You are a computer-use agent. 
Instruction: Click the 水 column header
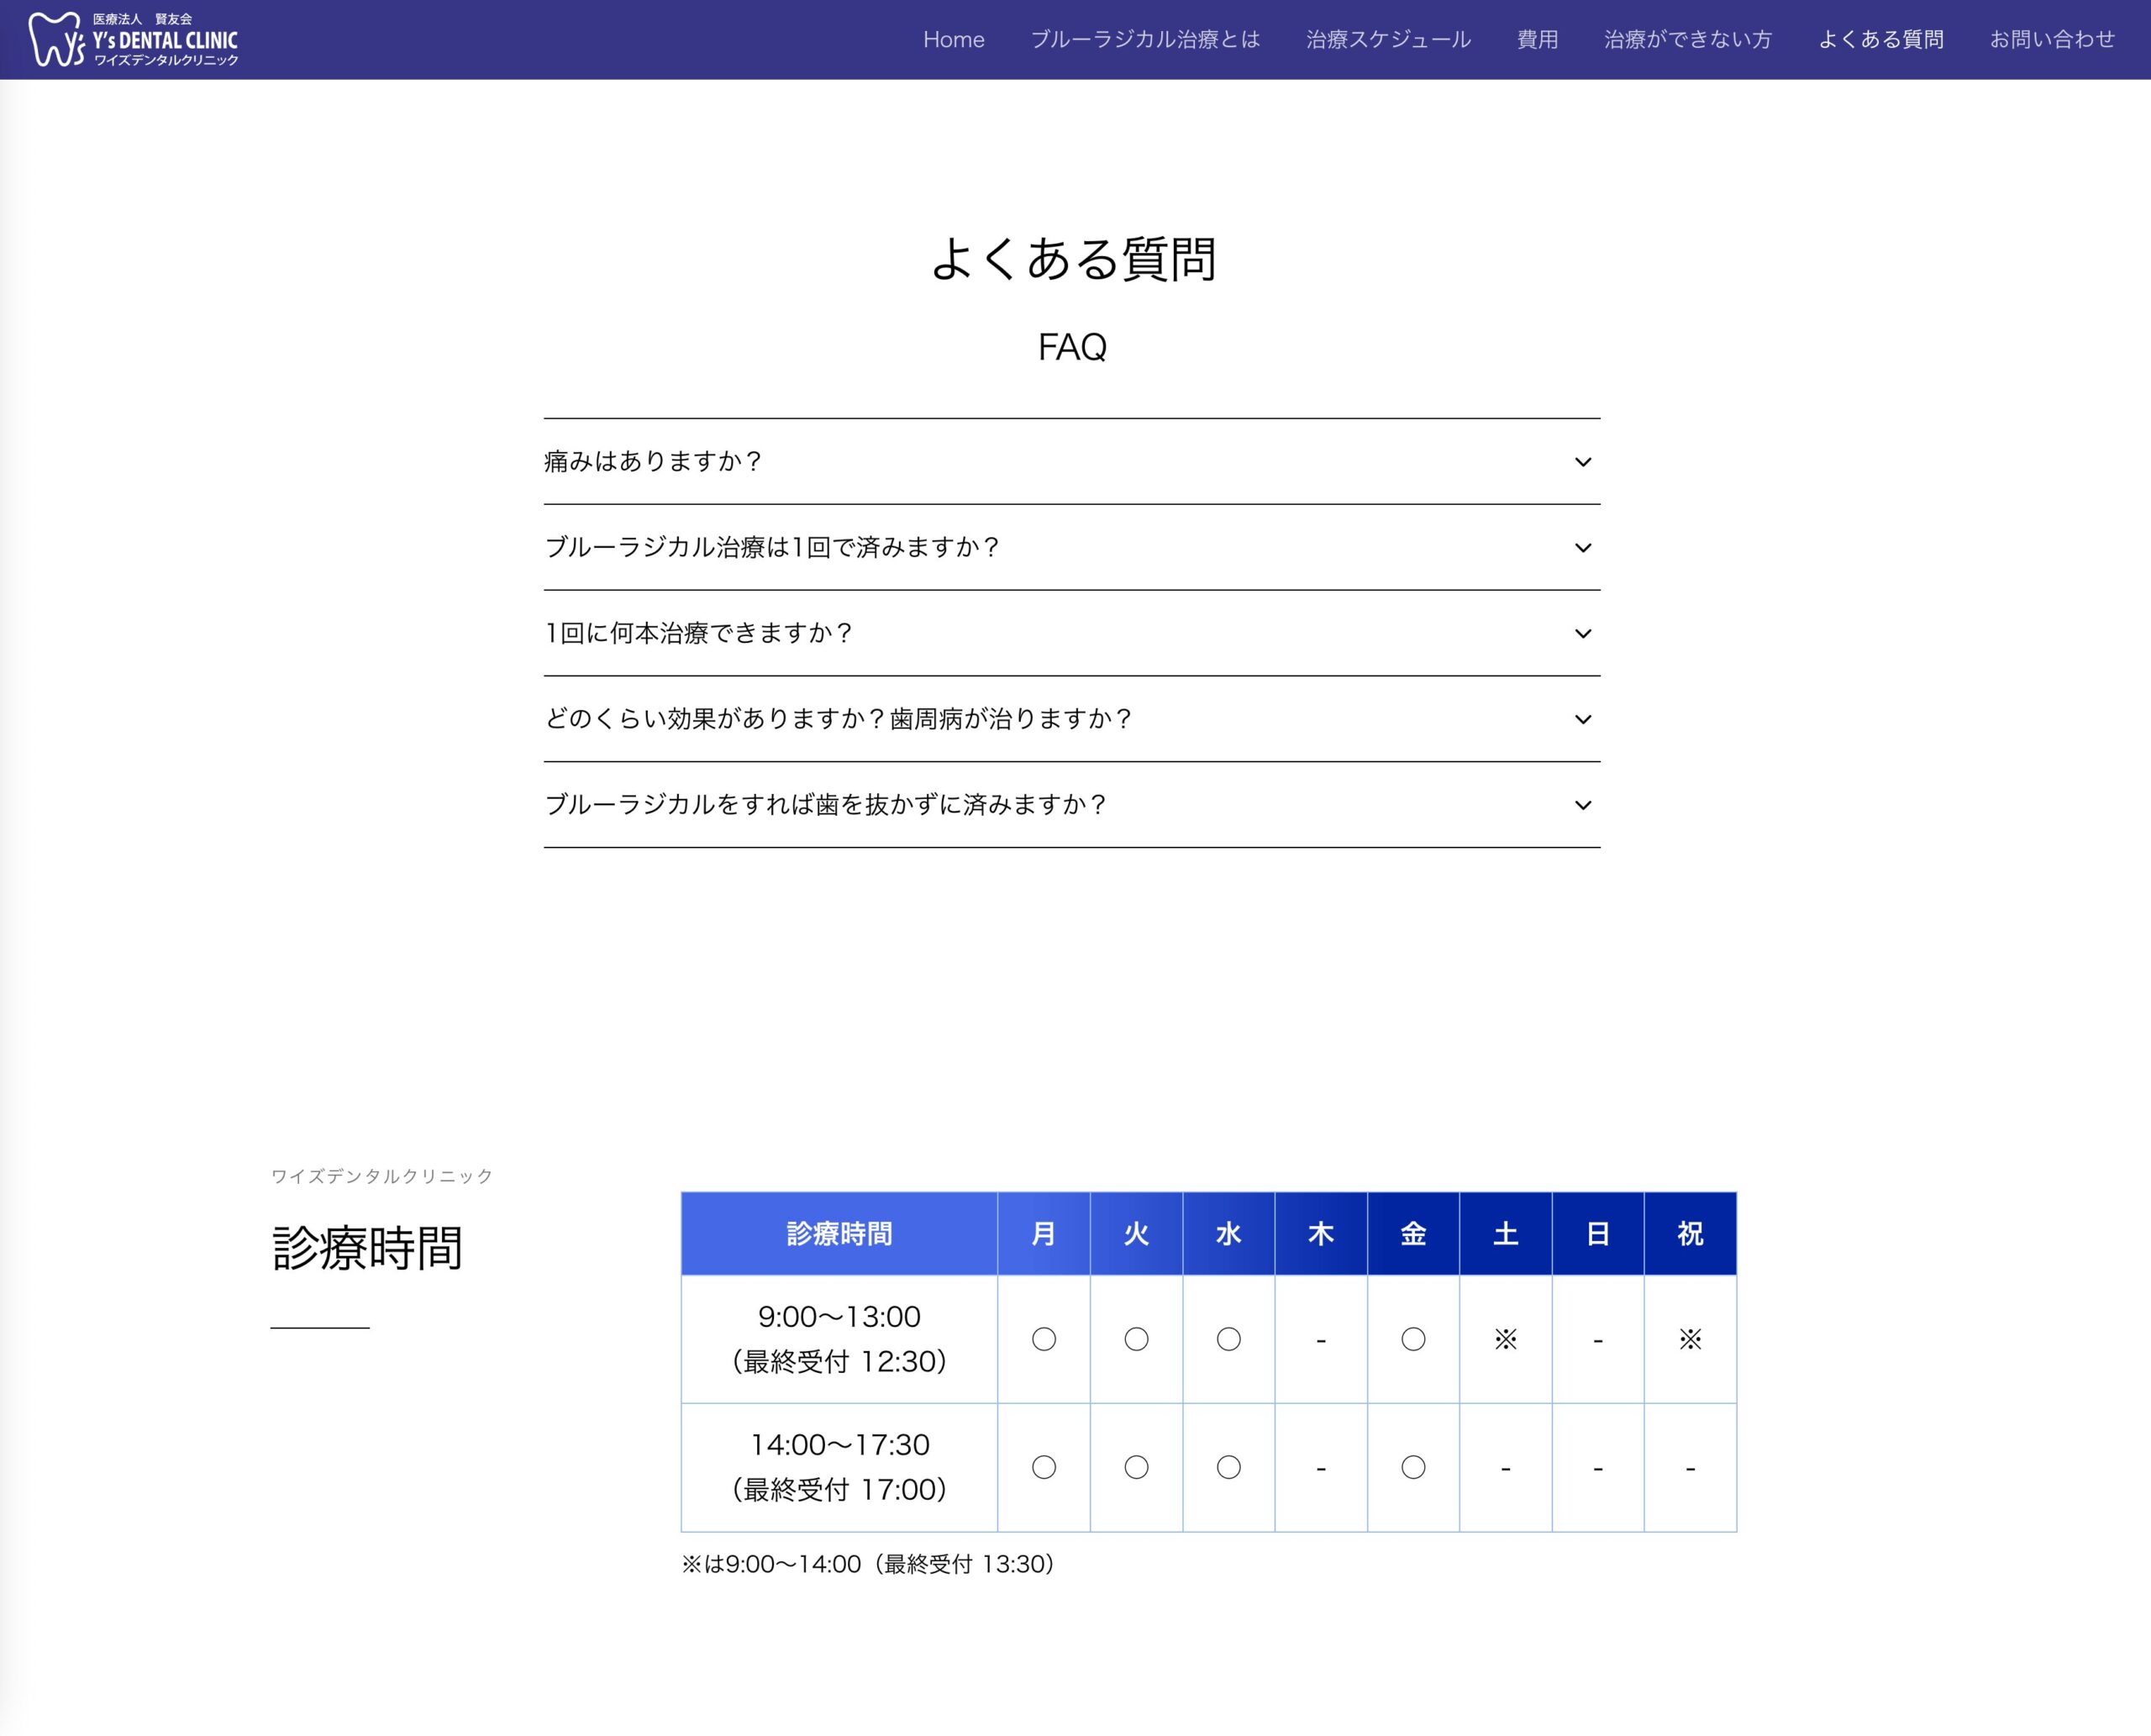1229,1234
